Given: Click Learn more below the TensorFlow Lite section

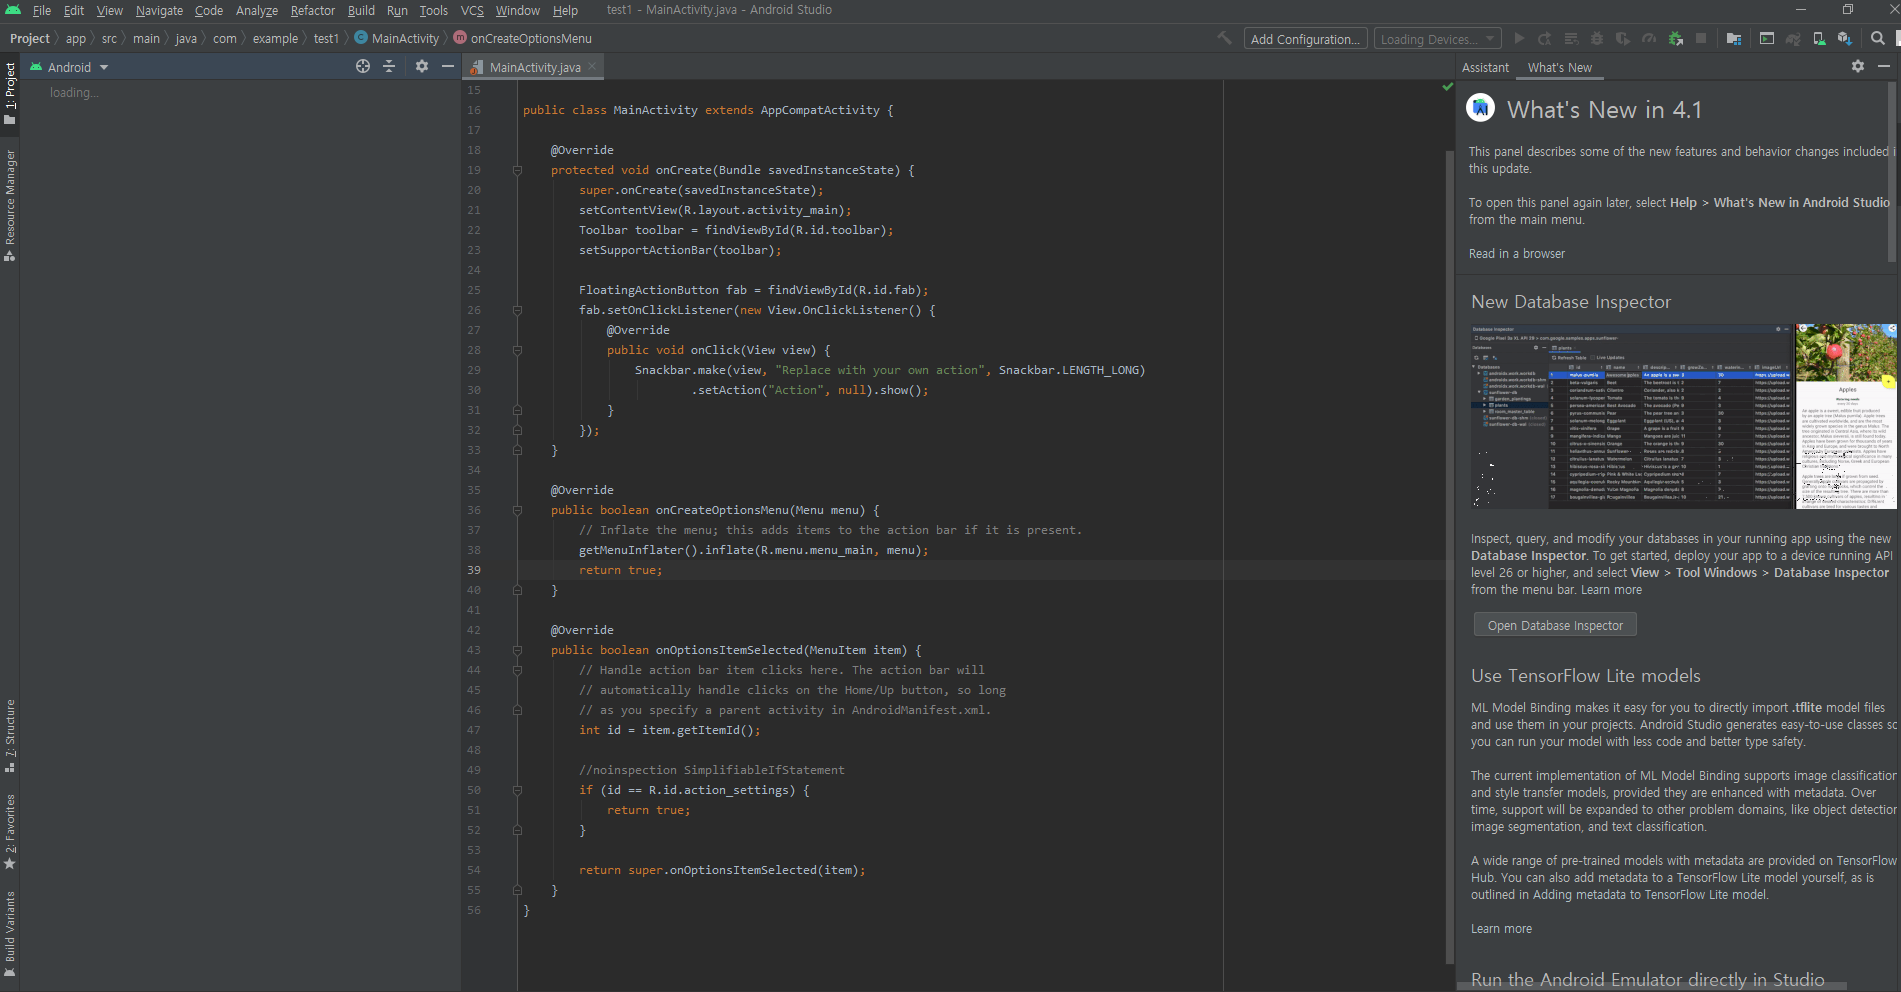Looking at the screenshot, I should [x=1501, y=928].
